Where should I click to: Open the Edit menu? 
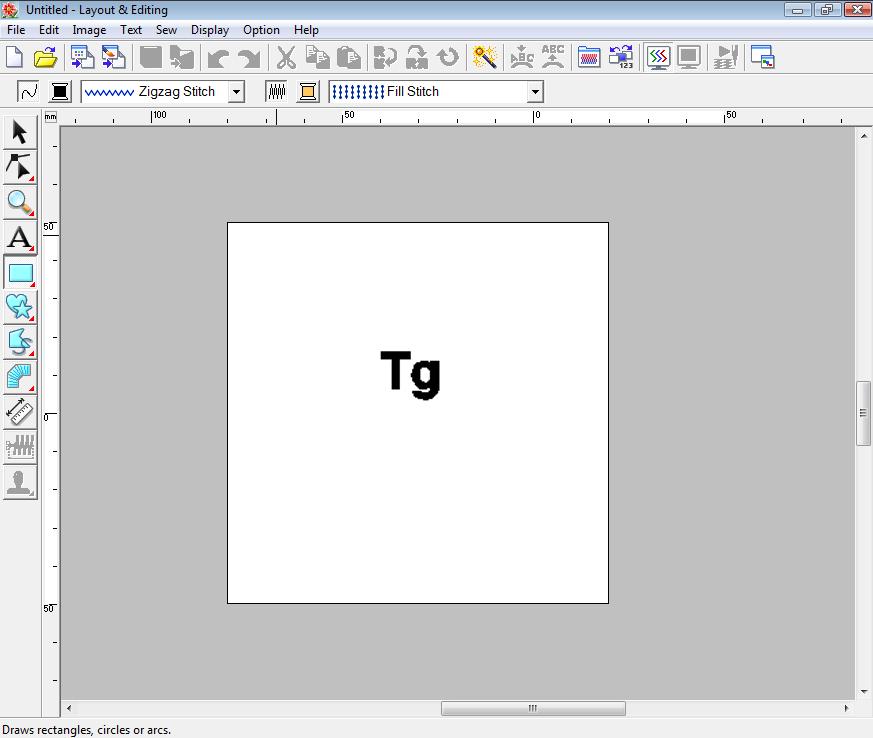tap(49, 30)
